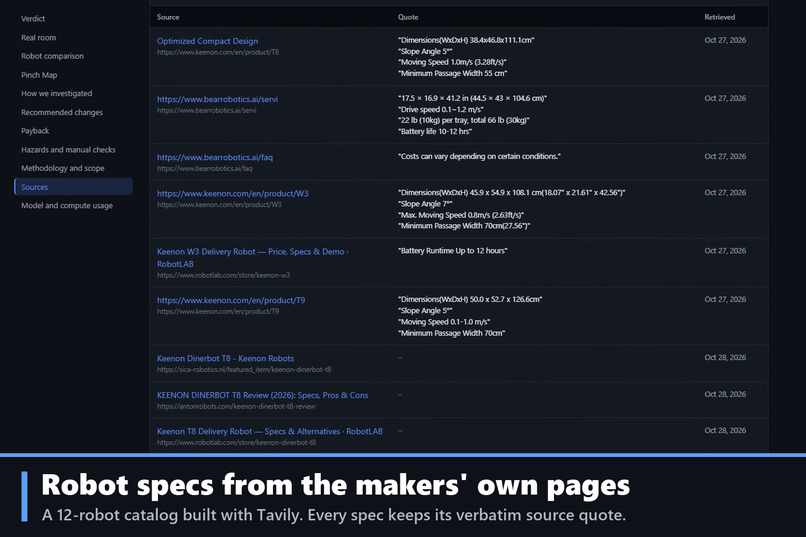806x537 pixels.
Task: Click the Retrieved column header
Action: [x=720, y=17]
